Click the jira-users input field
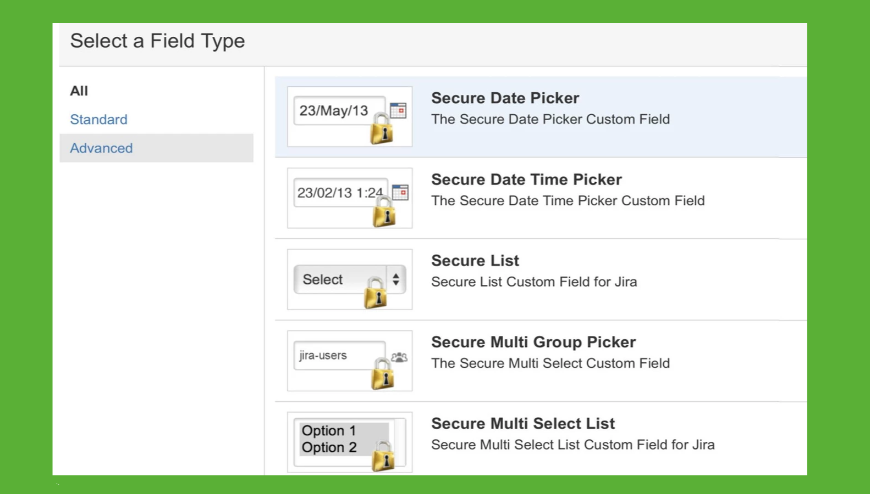The width and height of the screenshot is (870, 494). [334, 355]
